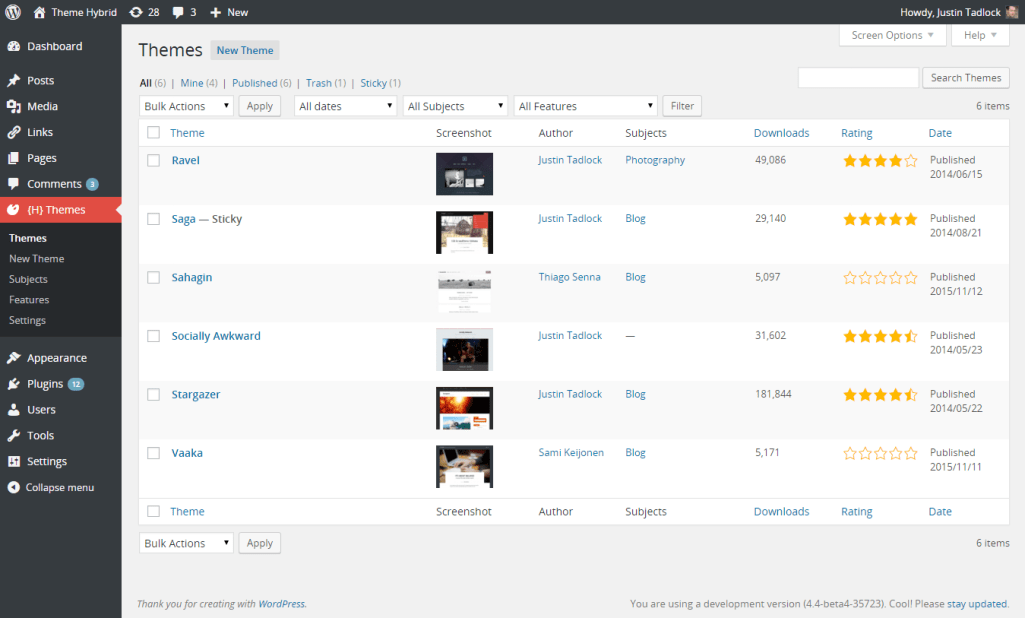Click the Search Themes button
1025x618 pixels.
[x=966, y=78]
